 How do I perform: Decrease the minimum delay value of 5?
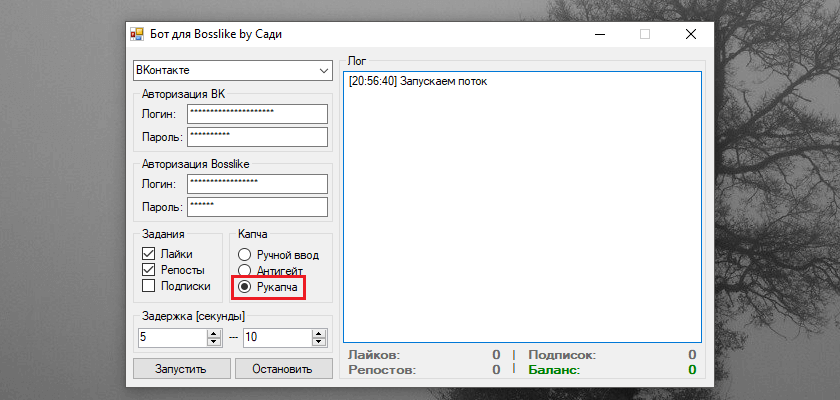click(x=214, y=342)
